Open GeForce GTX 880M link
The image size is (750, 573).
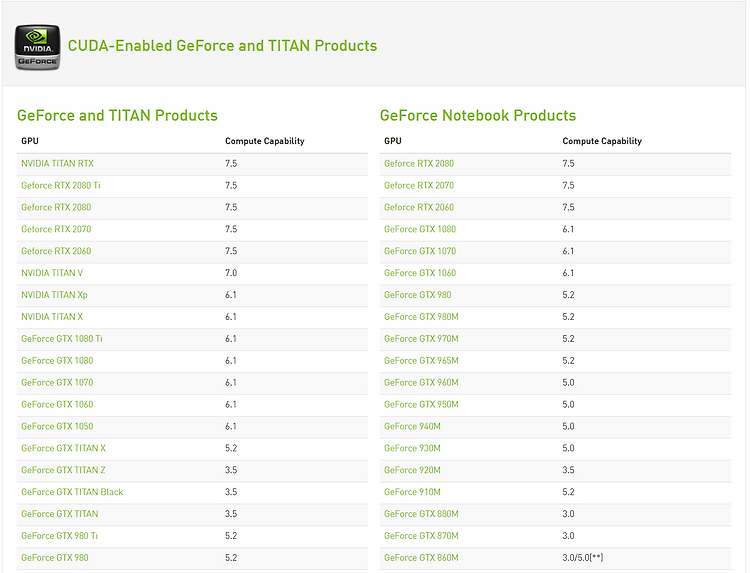point(421,514)
